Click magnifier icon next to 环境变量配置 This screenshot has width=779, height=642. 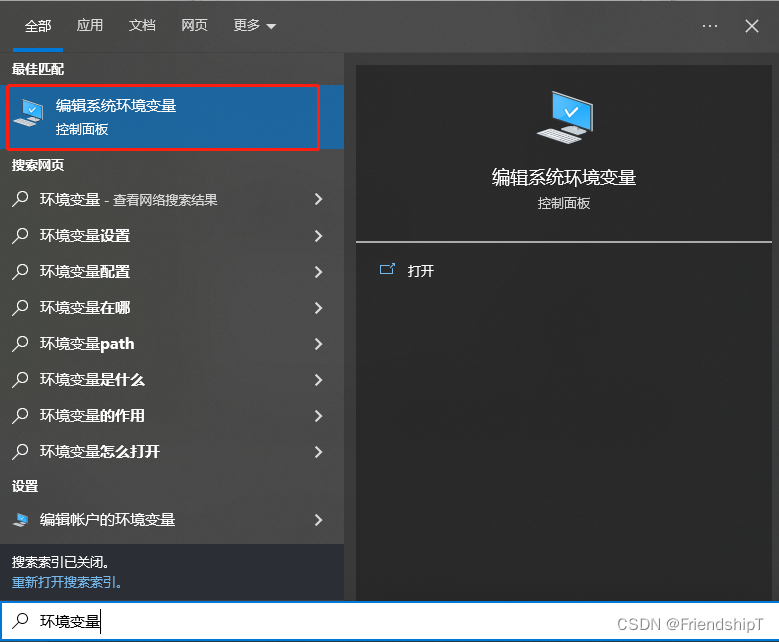[20, 271]
